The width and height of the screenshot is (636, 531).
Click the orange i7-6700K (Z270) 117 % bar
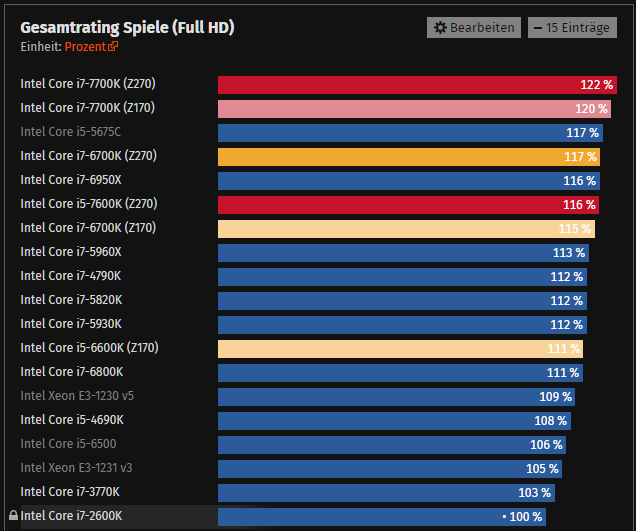408,156
